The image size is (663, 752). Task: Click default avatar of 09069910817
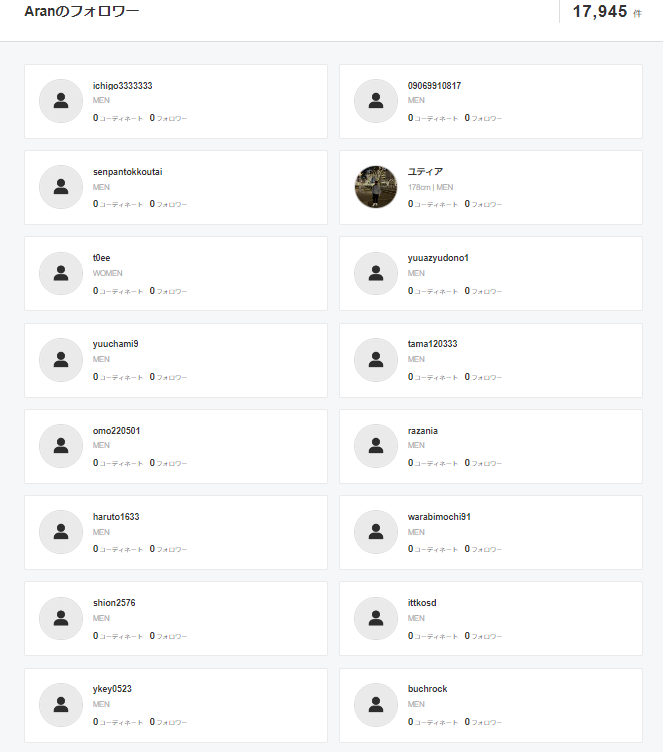376,101
